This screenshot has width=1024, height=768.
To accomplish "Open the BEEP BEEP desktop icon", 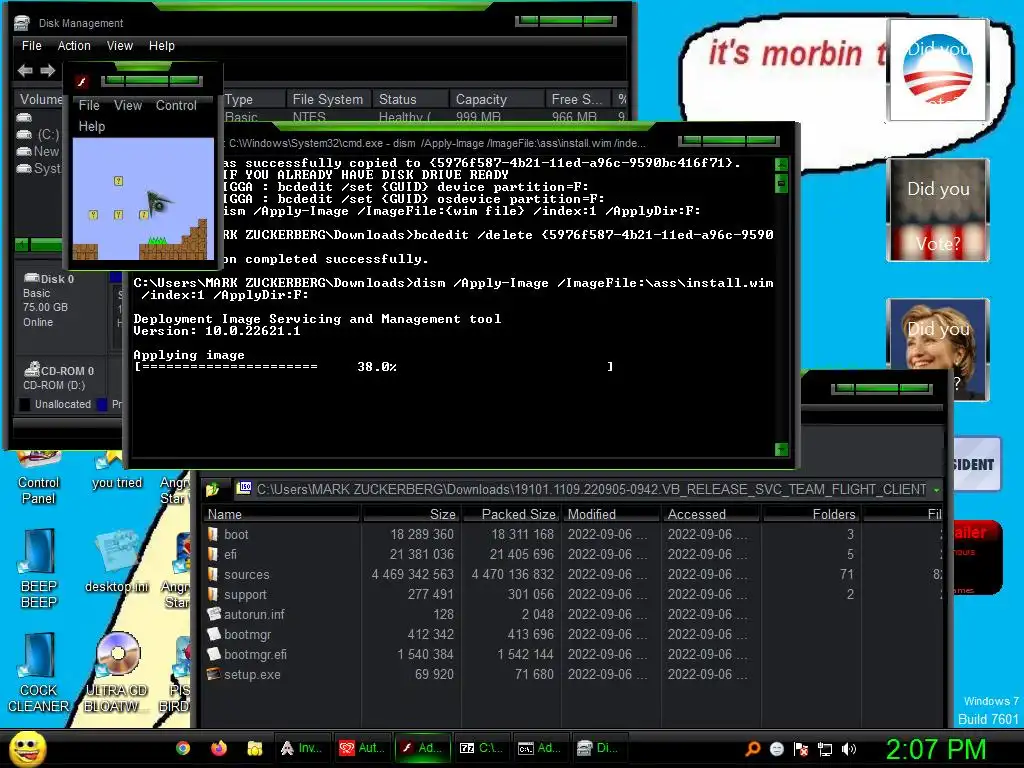I will pyautogui.click(x=39, y=569).
